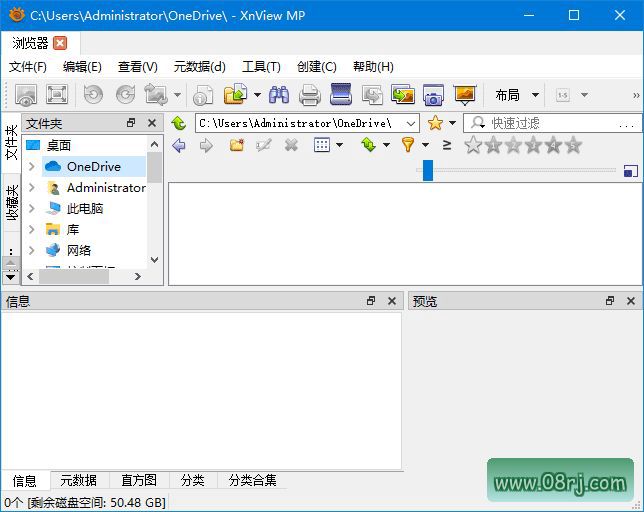This screenshot has height=512, width=644.
Task: Open the 编辑(E) menu
Action: click(82, 67)
